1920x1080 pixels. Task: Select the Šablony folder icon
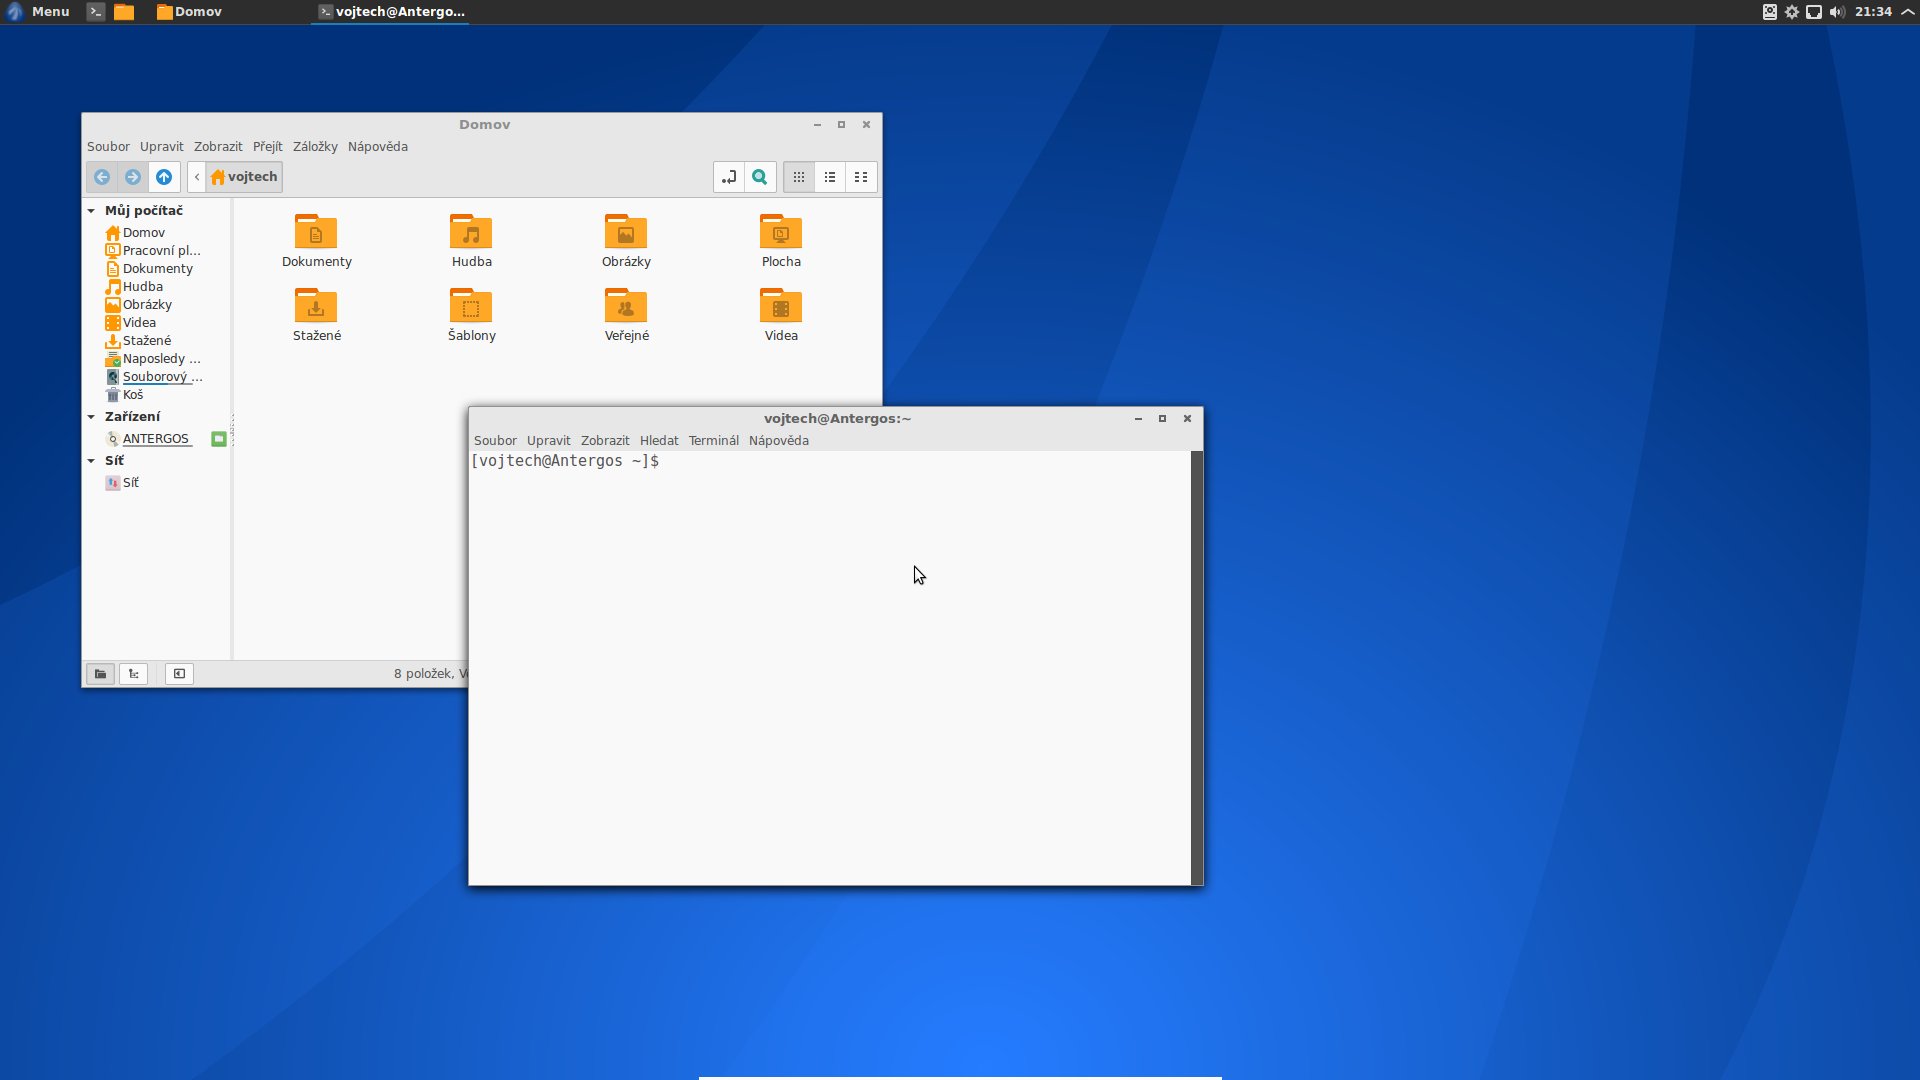471,305
